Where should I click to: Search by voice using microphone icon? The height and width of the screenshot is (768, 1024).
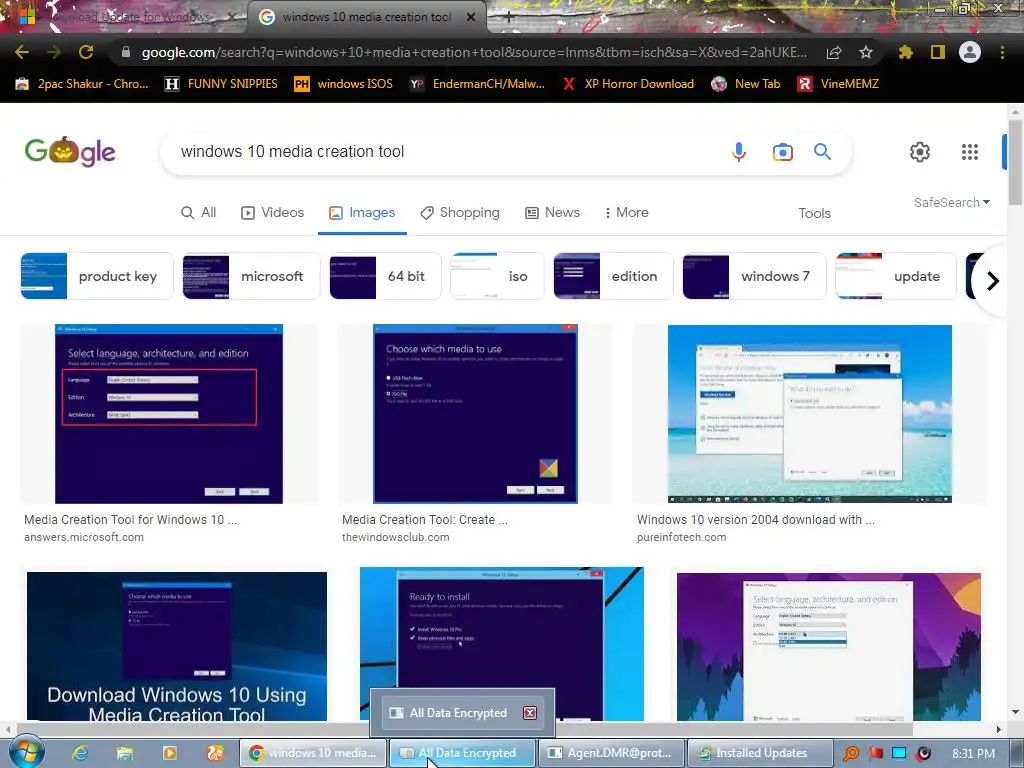click(739, 152)
